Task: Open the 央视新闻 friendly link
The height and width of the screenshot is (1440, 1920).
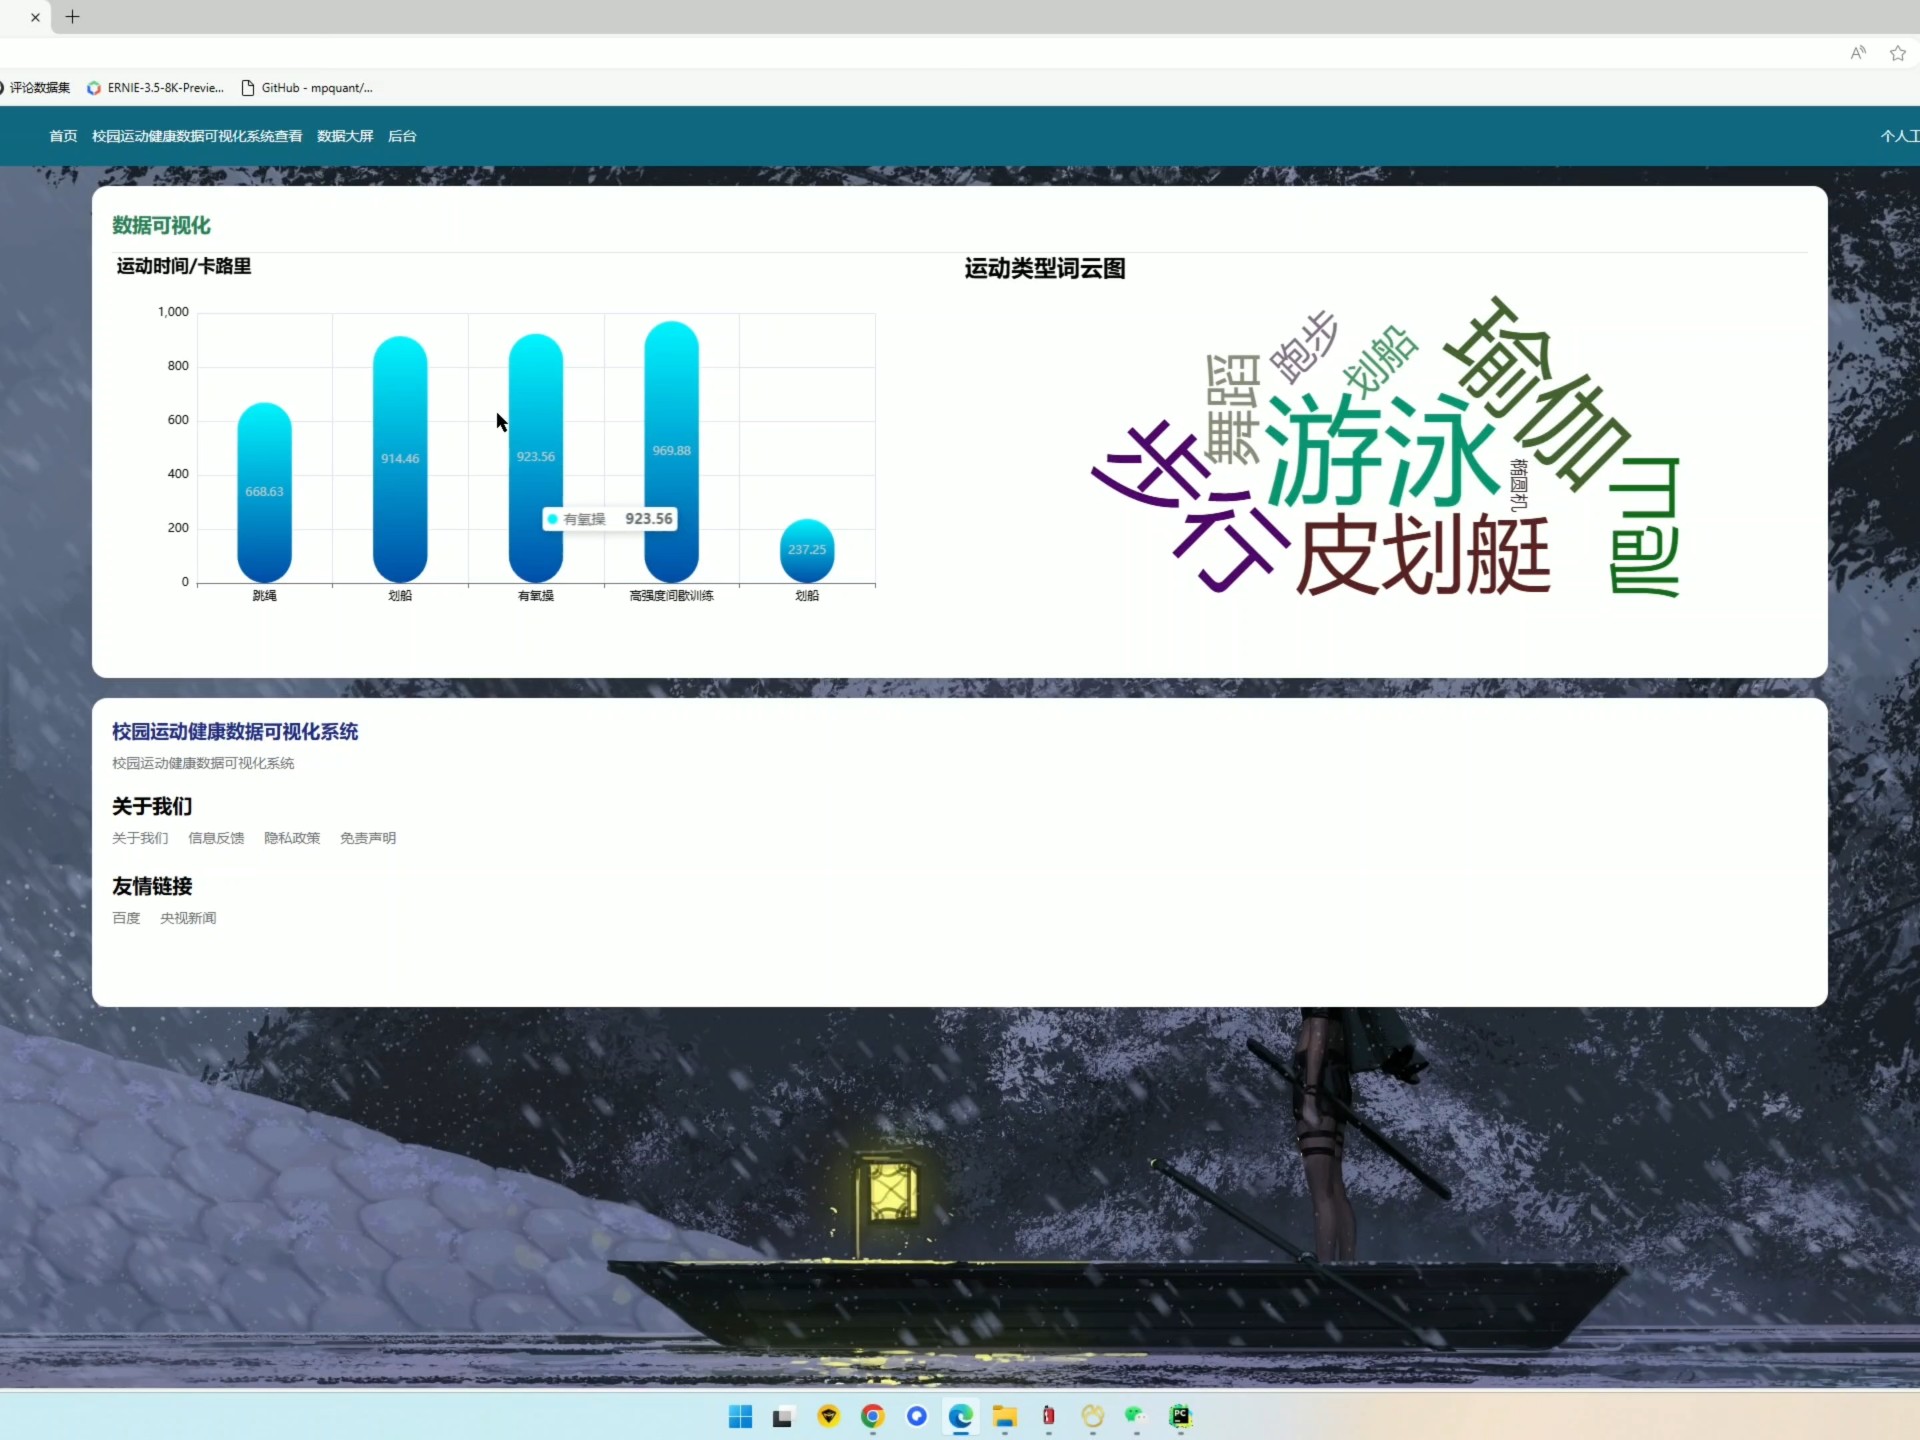Action: (188, 918)
